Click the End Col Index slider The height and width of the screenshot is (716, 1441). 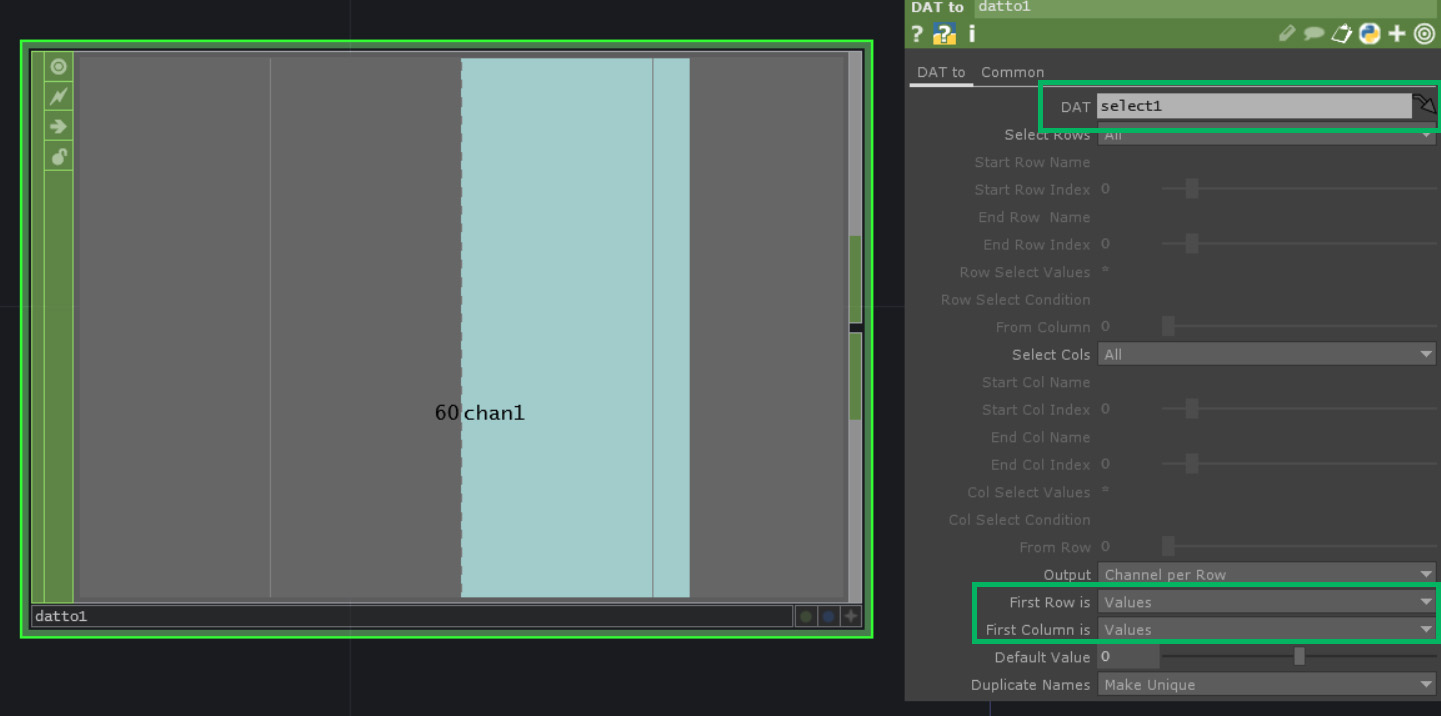point(1298,464)
